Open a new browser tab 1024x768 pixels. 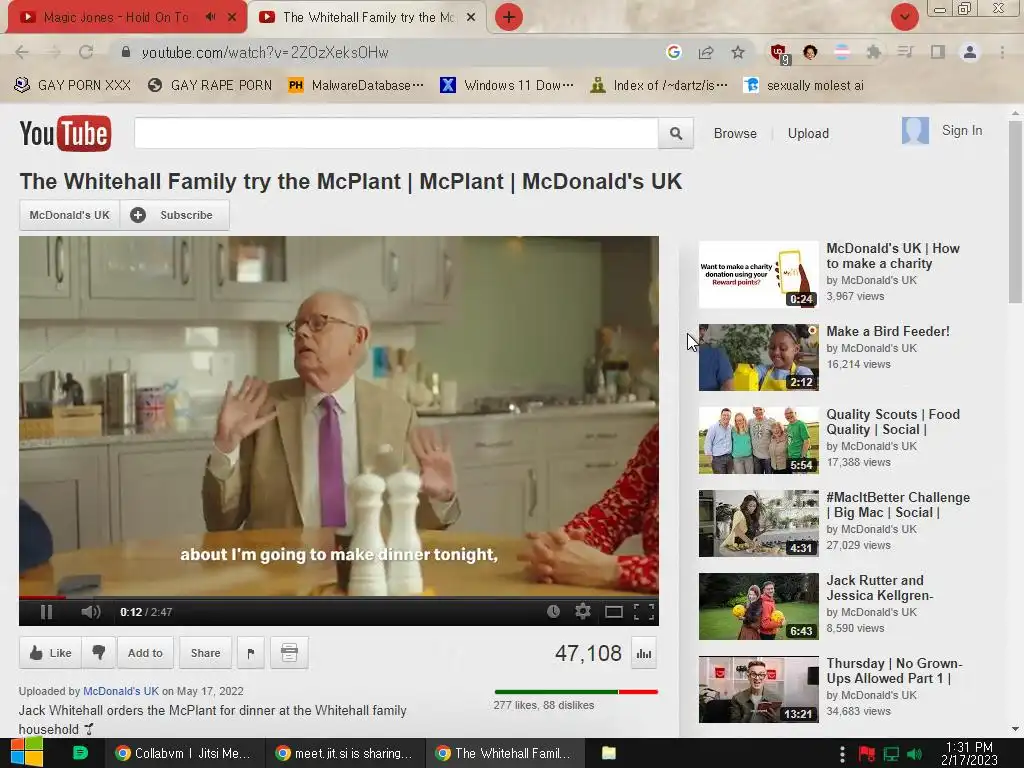pos(509,17)
